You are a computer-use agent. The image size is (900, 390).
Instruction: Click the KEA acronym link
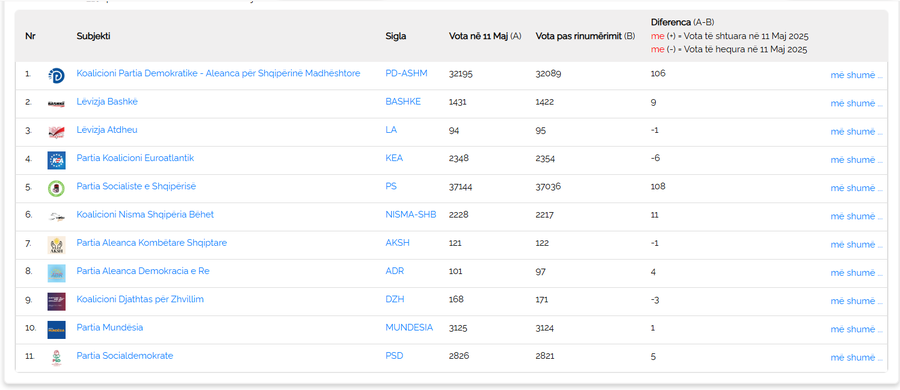point(394,158)
